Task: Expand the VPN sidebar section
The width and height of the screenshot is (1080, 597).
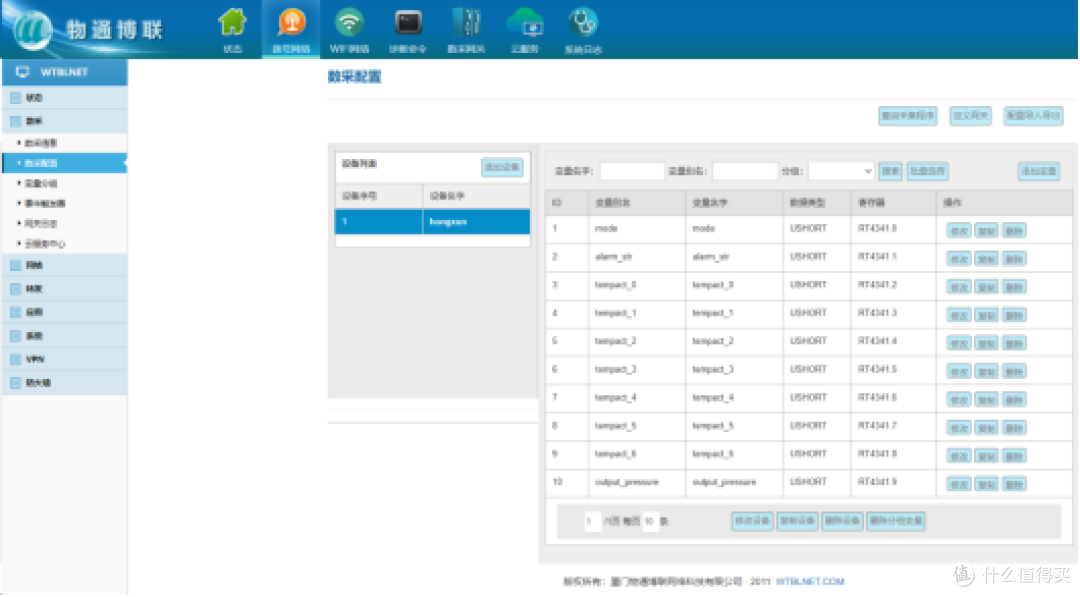Action: pyautogui.click(x=64, y=359)
